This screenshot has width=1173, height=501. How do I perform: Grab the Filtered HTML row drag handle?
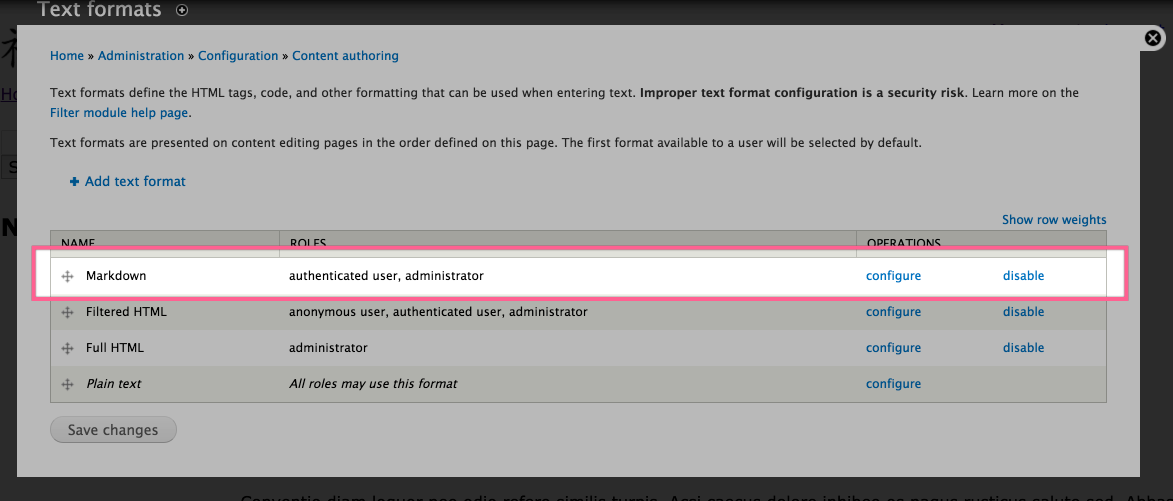[67, 312]
